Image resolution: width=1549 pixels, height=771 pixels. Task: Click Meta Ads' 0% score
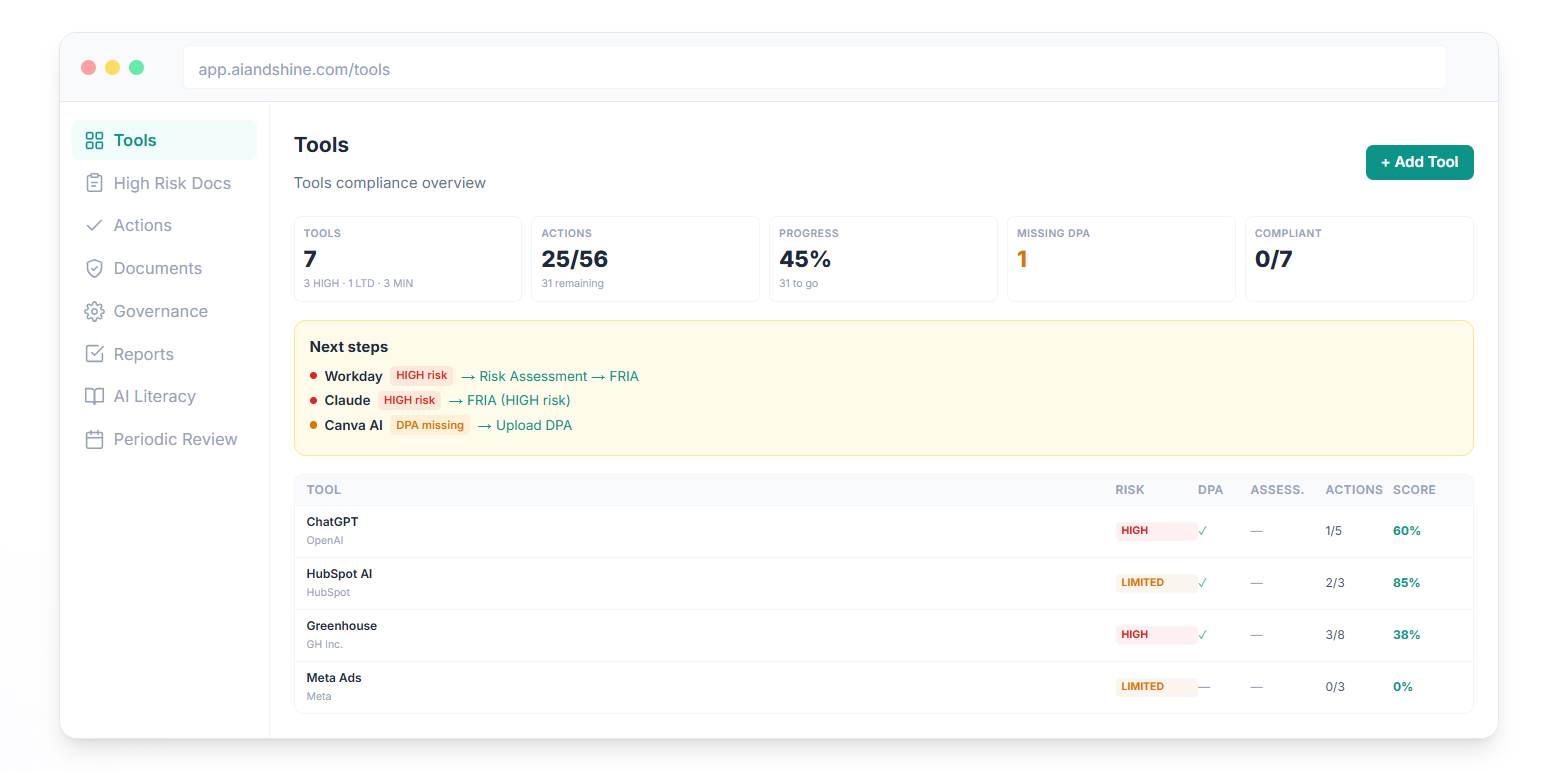pyautogui.click(x=1402, y=687)
